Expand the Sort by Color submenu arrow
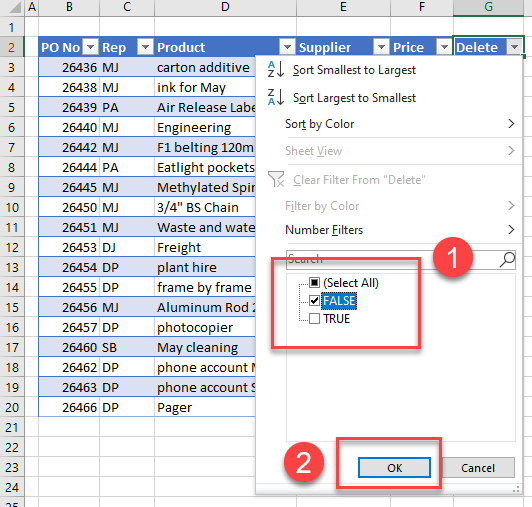This screenshot has width=532, height=507. (x=511, y=124)
